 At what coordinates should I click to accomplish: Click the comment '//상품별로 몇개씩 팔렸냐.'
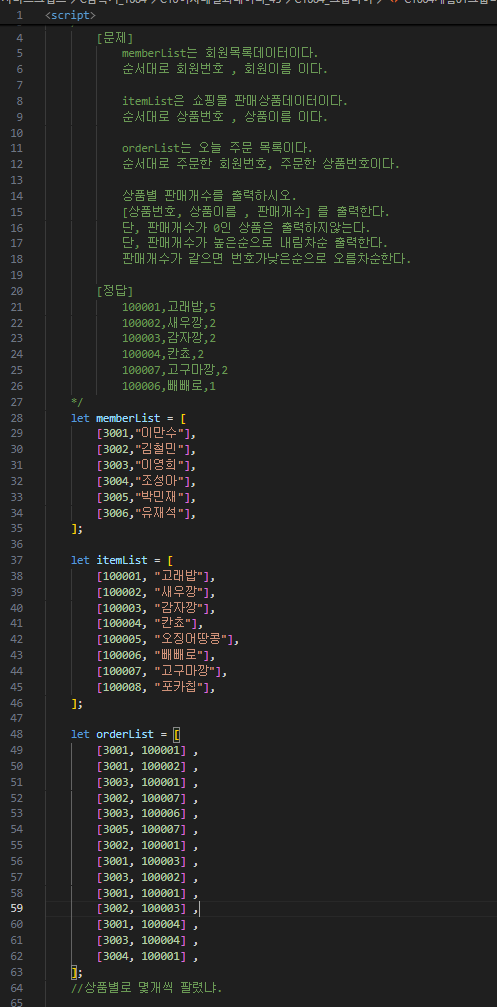(146, 988)
